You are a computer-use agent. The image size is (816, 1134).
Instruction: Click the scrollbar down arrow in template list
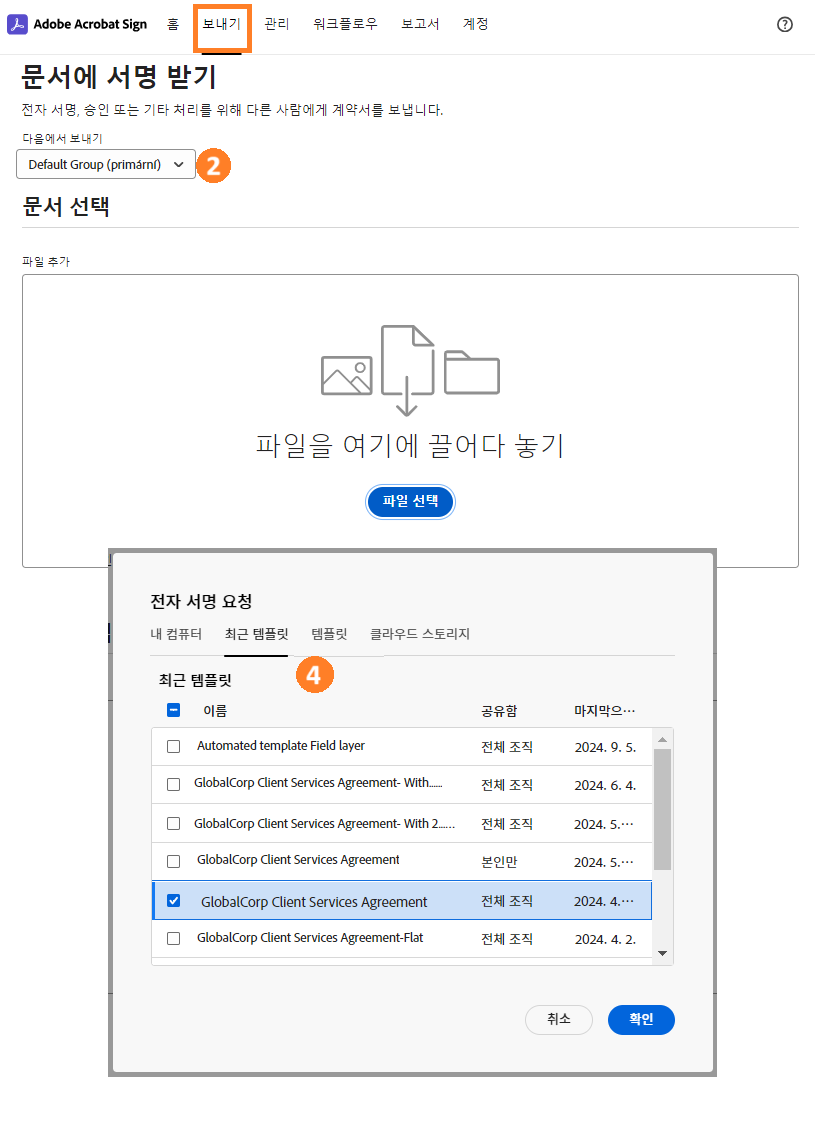(661, 953)
